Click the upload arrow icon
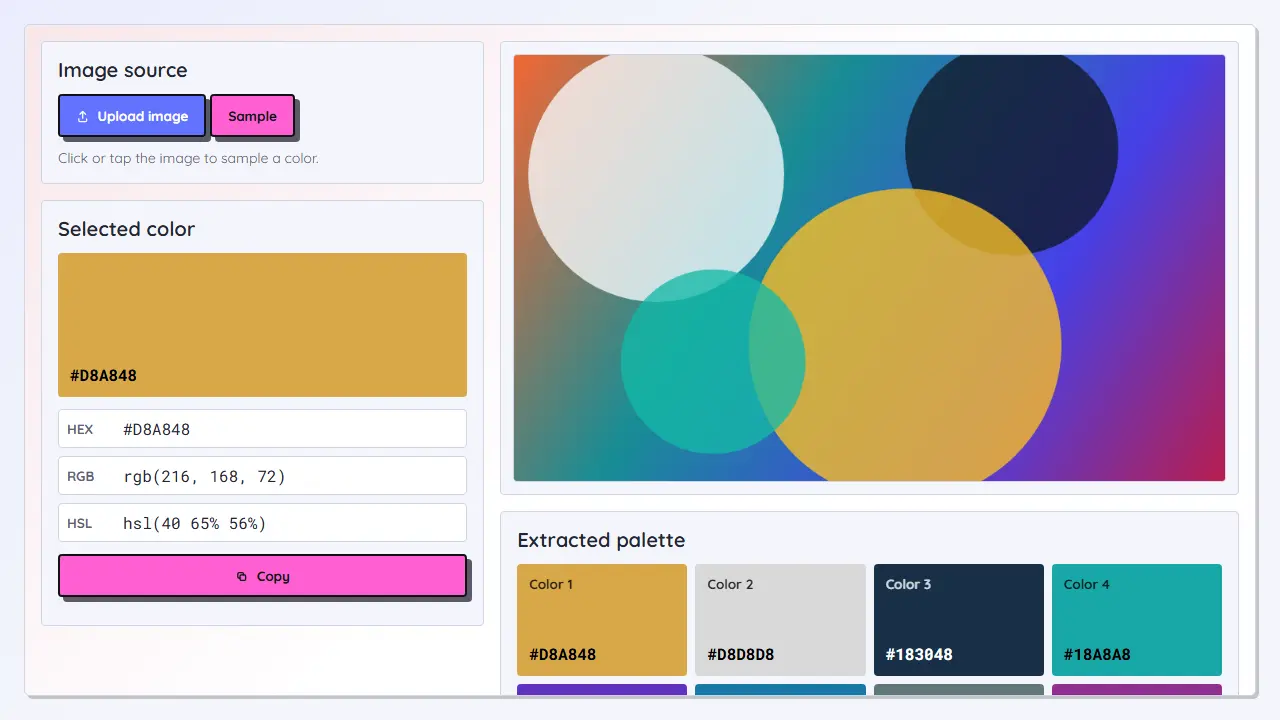The width and height of the screenshot is (1280, 720). [83, 116]
